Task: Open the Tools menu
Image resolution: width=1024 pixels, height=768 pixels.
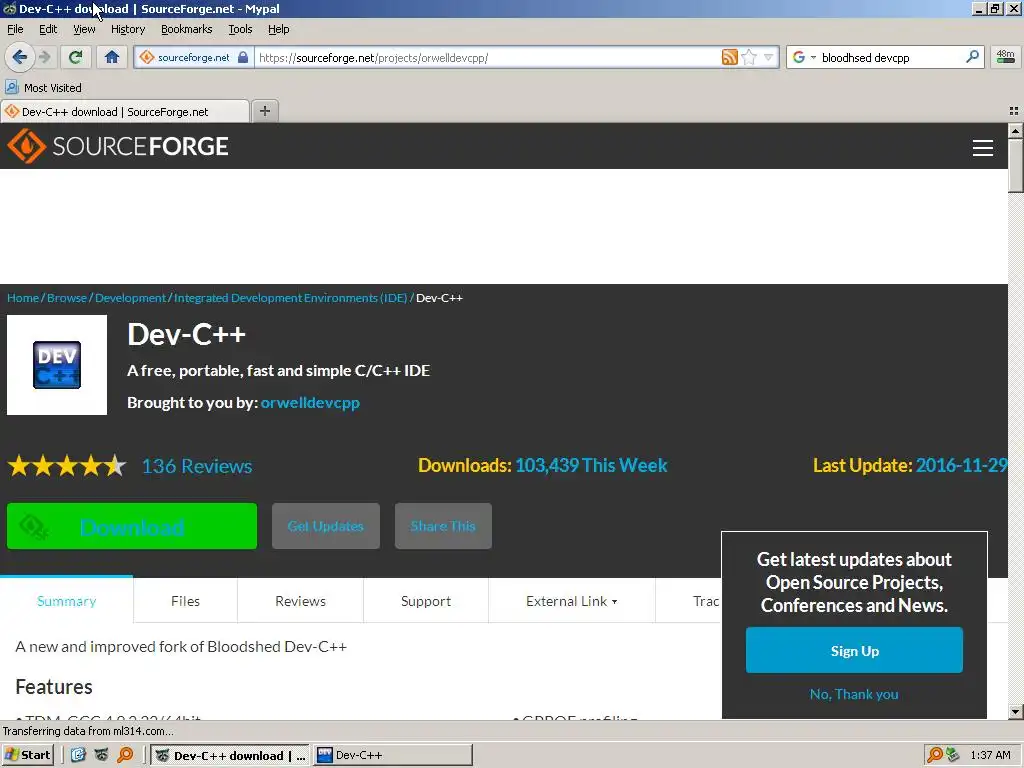Action: [240, 29]
